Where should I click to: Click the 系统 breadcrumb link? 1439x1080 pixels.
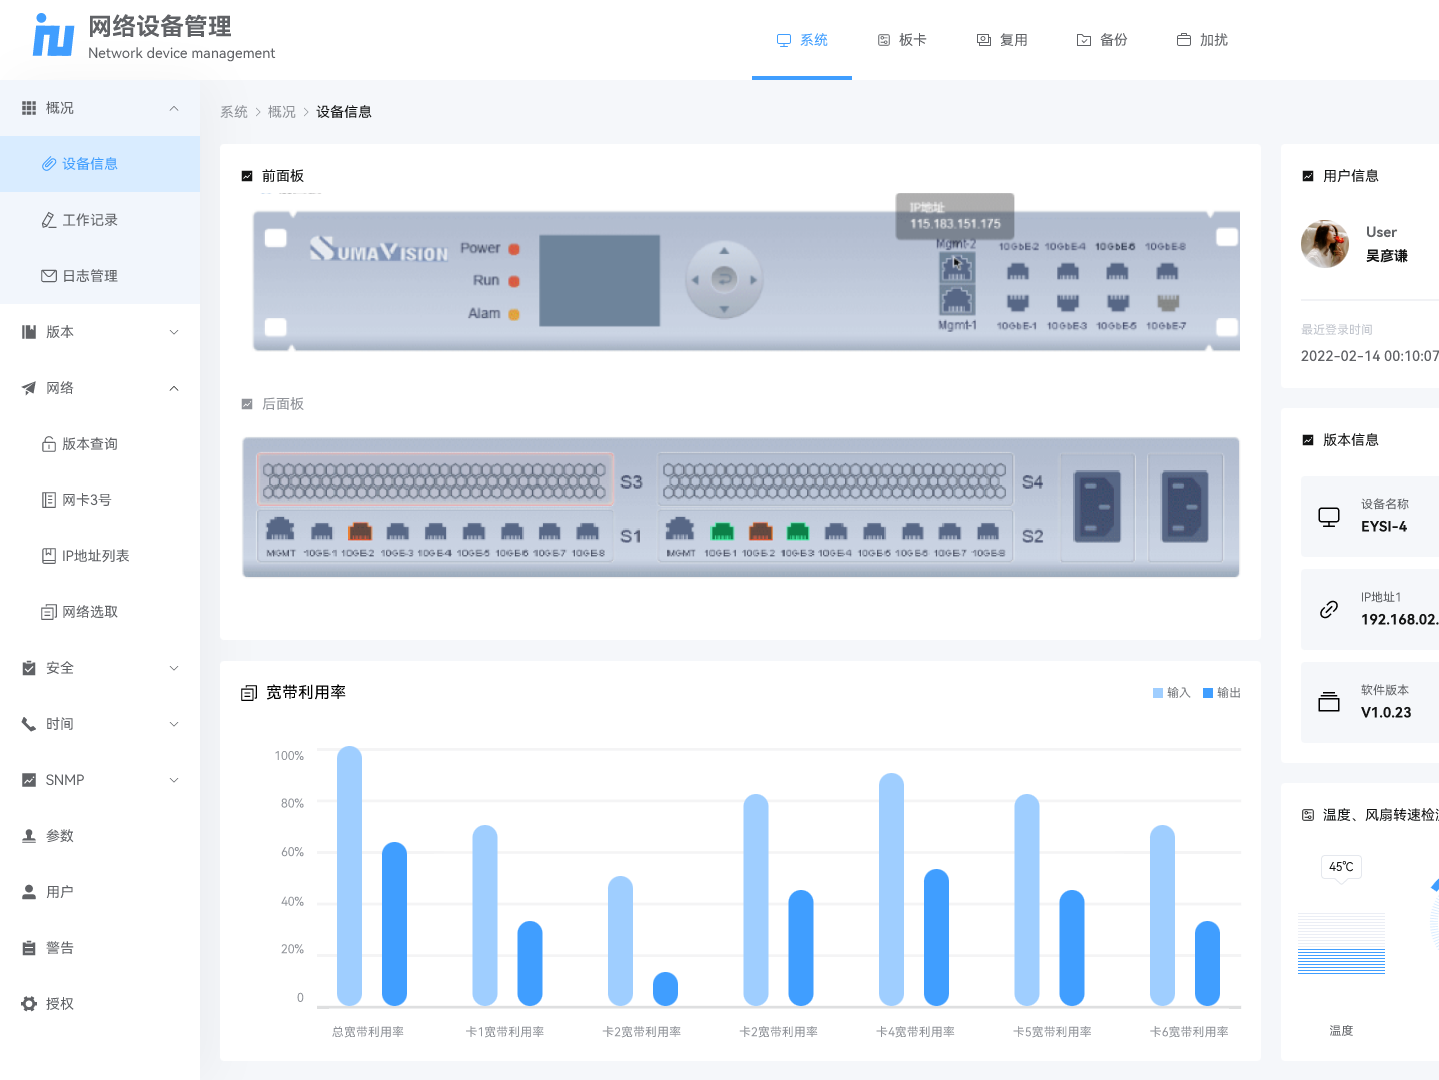(234, 112)
